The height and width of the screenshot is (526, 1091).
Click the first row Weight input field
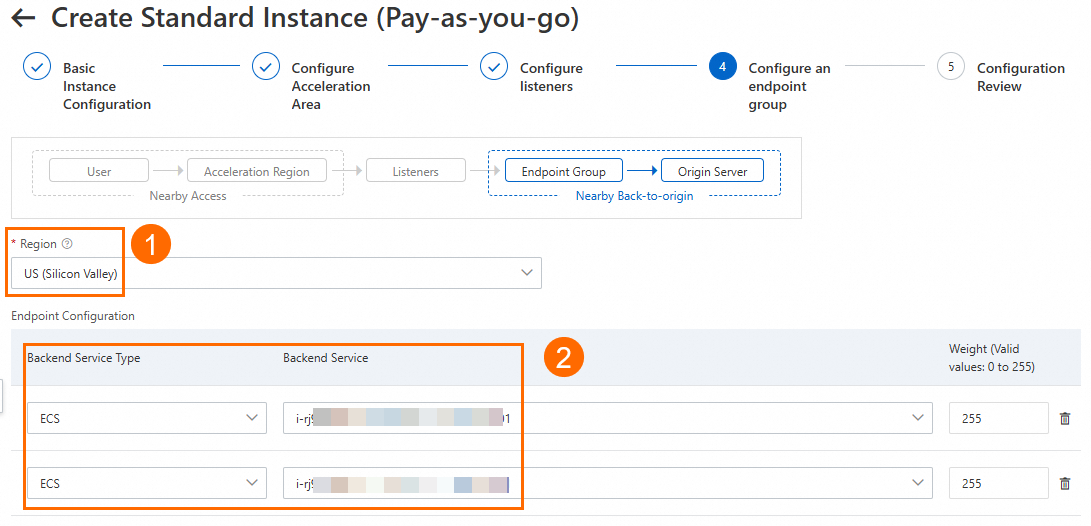(998, 419)
